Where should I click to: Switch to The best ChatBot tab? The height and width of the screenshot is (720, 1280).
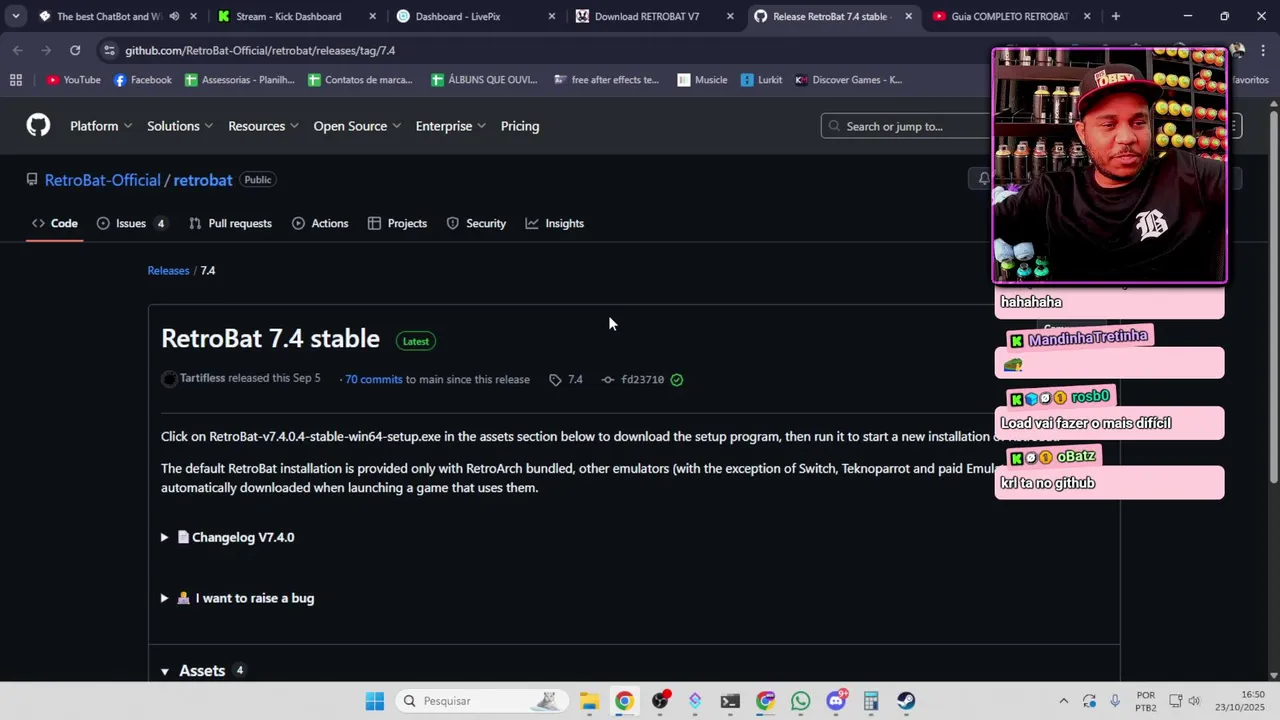coord(110,16)
